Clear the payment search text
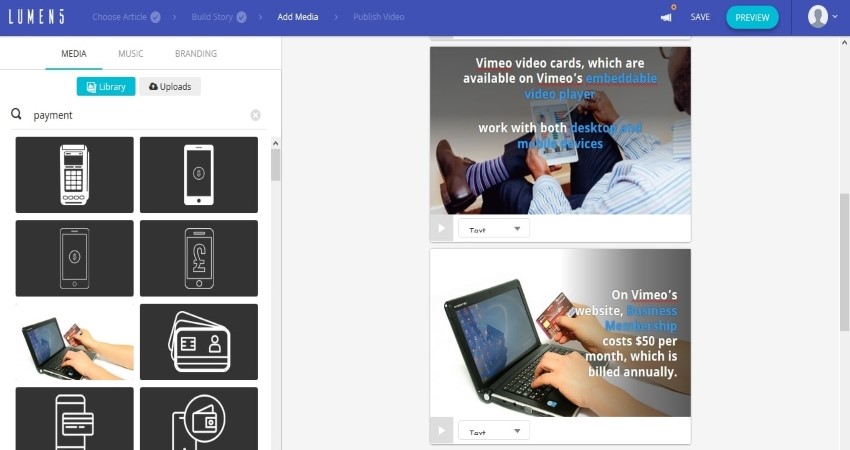Screen dimensions: 850x450 (x=255, y=115)
